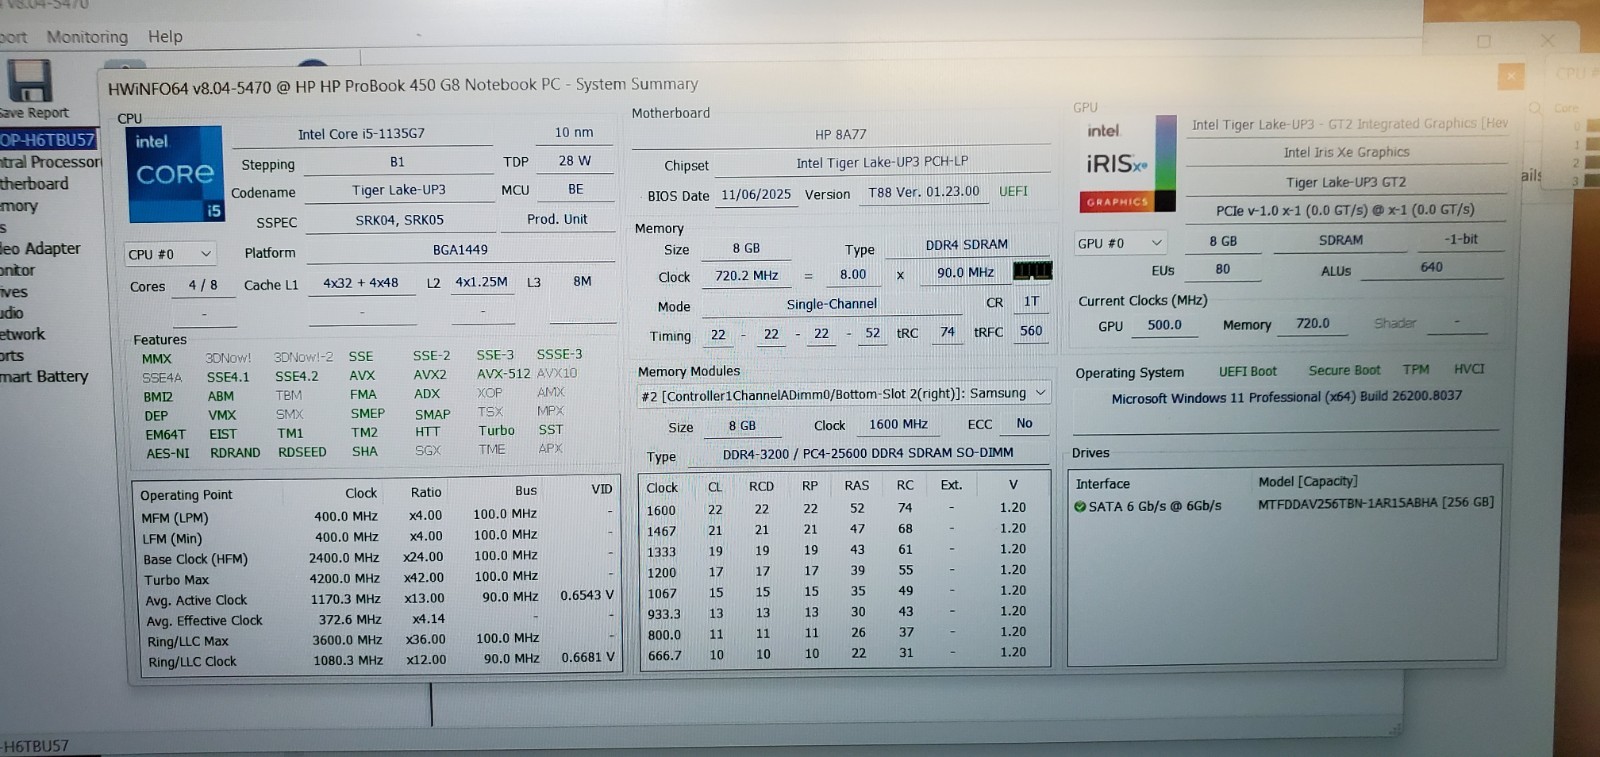The width and height of the screenshot is (1600, 757).
Task: Click the Save Report floppy disk icon
Action: (x=29, y=81)
